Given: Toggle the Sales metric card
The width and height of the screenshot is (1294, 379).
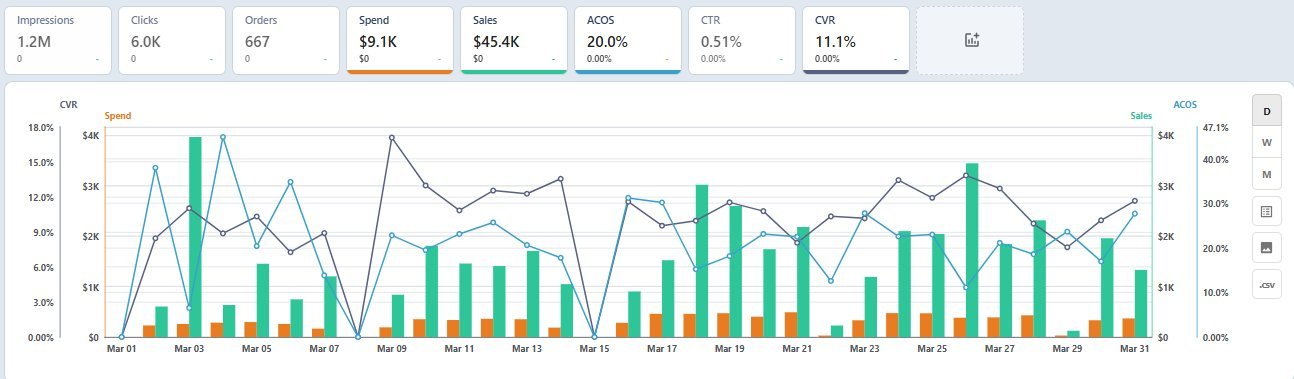Looking at the screenshot, I should point(514,40).
